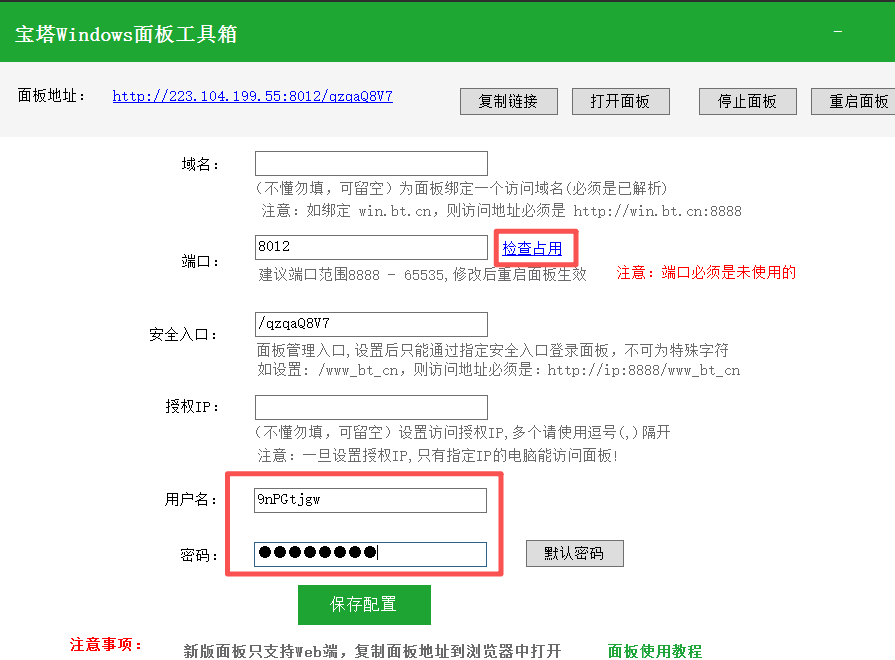Click the 端口： label
The height and width of the screenshot is (660, 895).
201,261
